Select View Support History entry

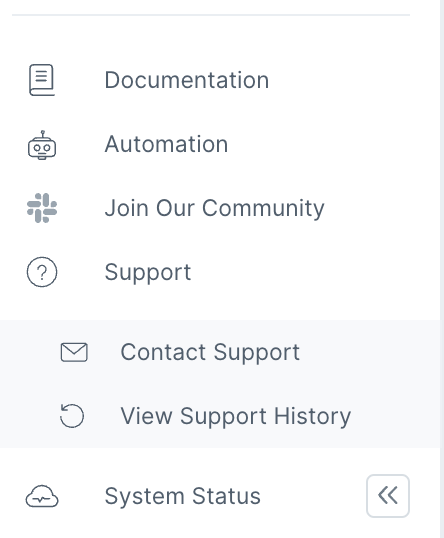236,416
